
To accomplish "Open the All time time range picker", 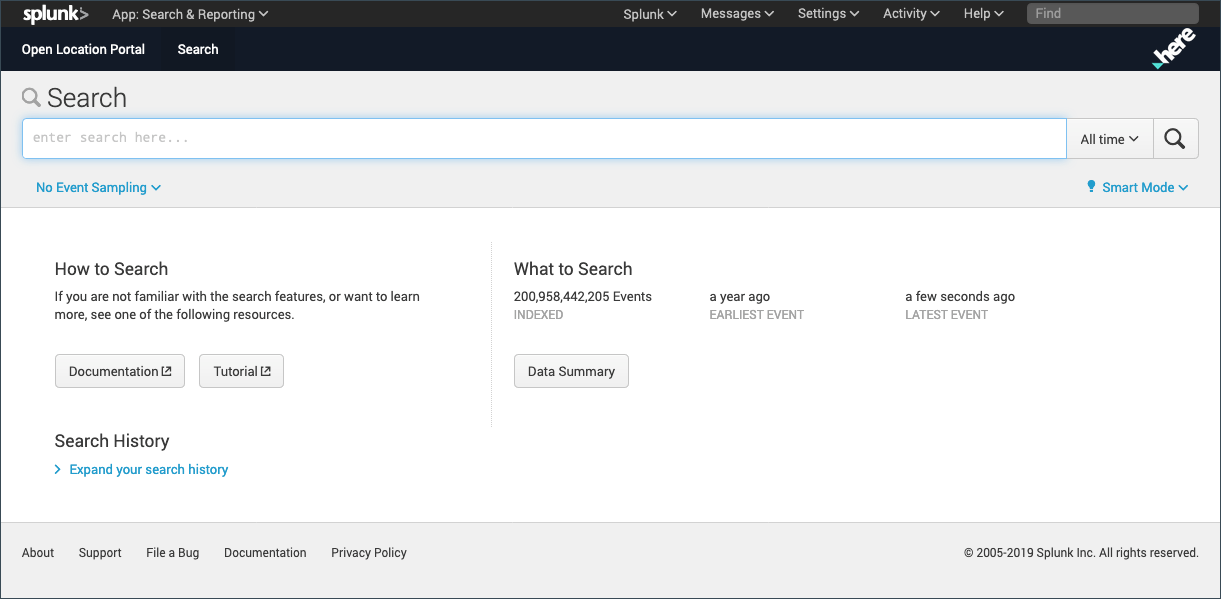I will click(1109, 138).
